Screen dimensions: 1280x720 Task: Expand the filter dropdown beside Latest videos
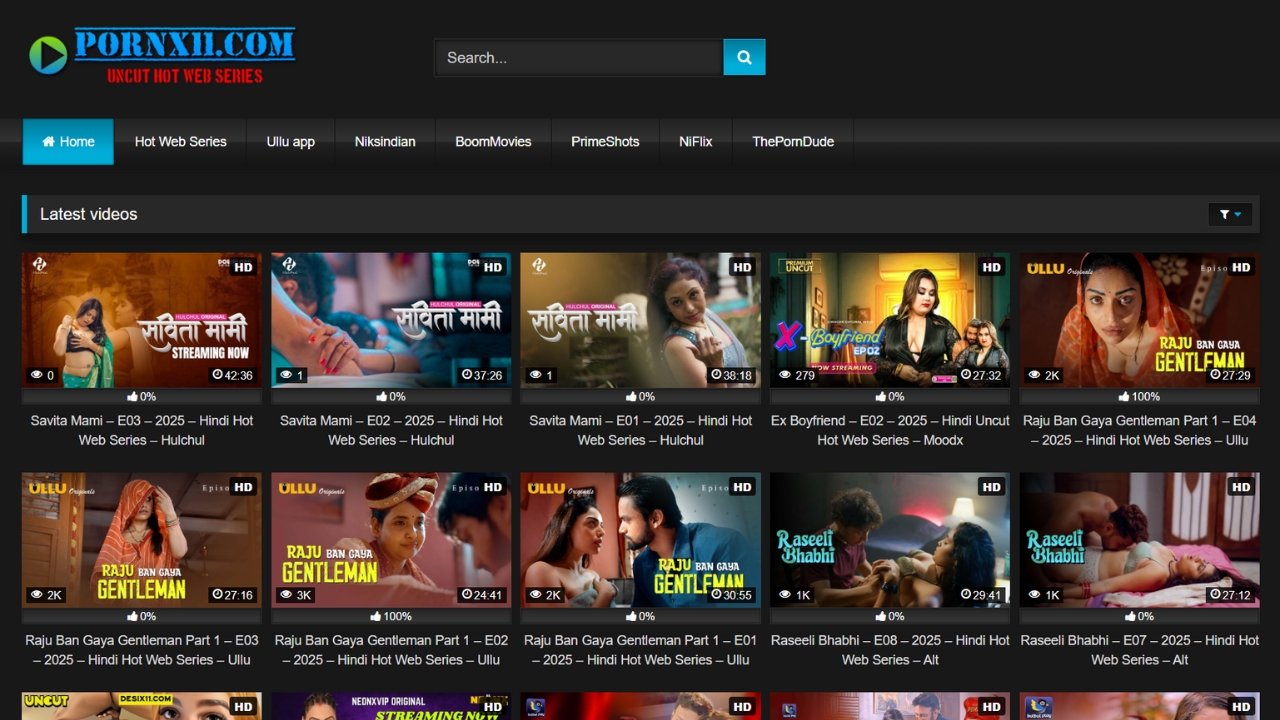point(1230,214)
